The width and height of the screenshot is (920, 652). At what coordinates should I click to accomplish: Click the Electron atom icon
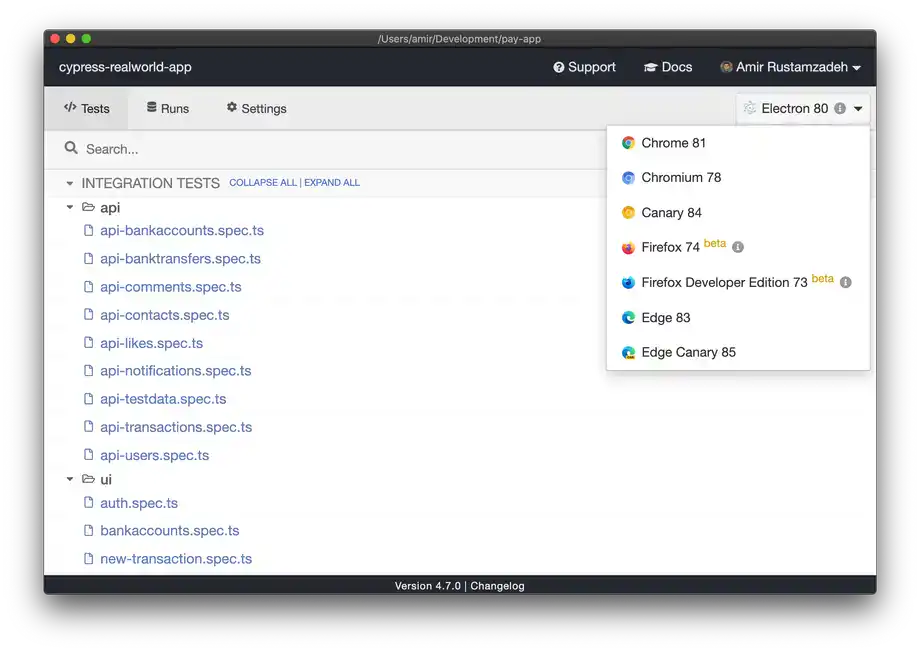click(750, 108)
